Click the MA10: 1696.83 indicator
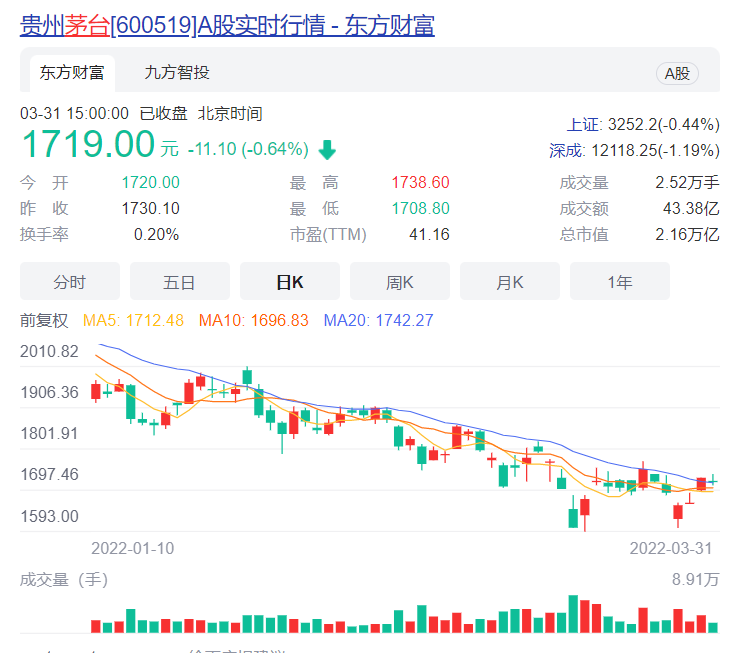The image size is (741, 653). tap(253, 320)
